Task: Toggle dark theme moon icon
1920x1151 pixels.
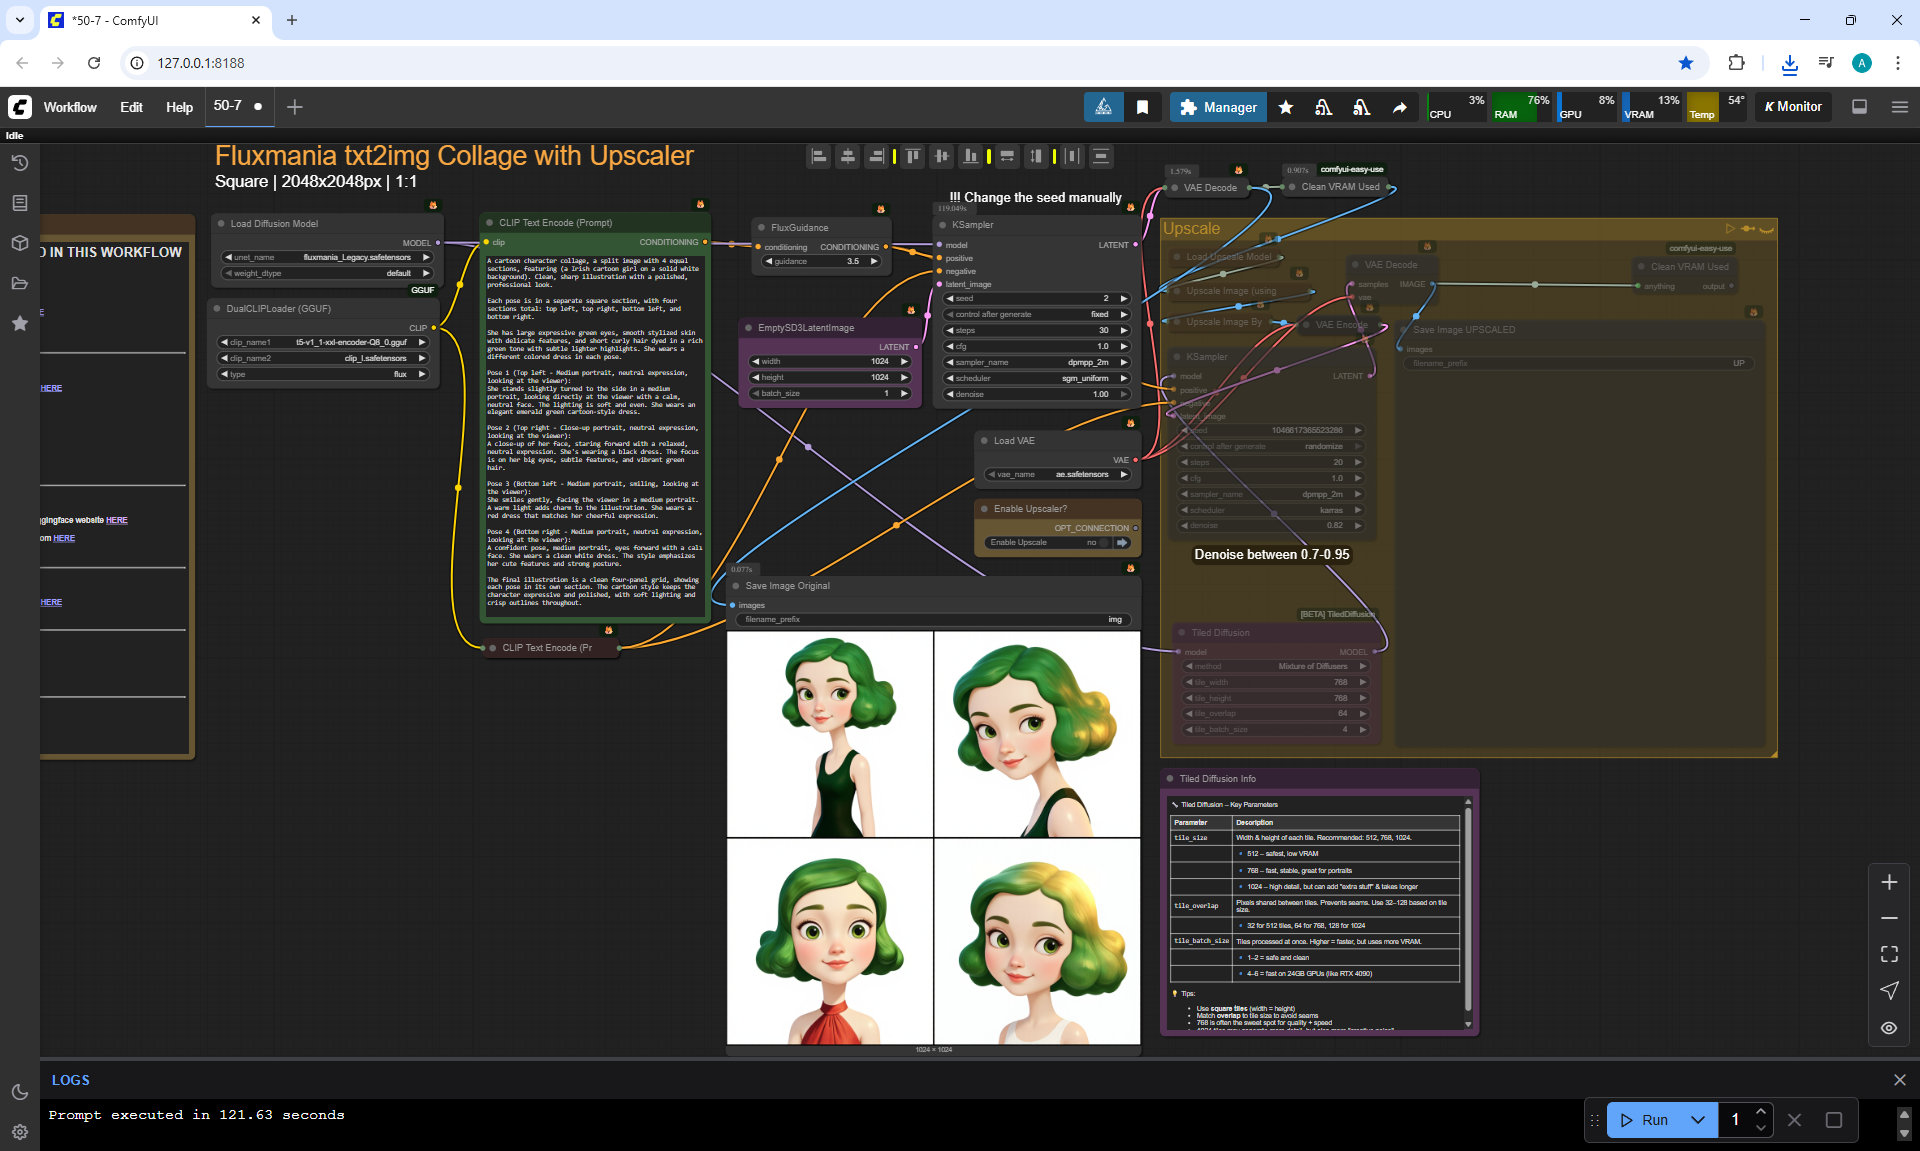Action: (x=19, y=1092)
